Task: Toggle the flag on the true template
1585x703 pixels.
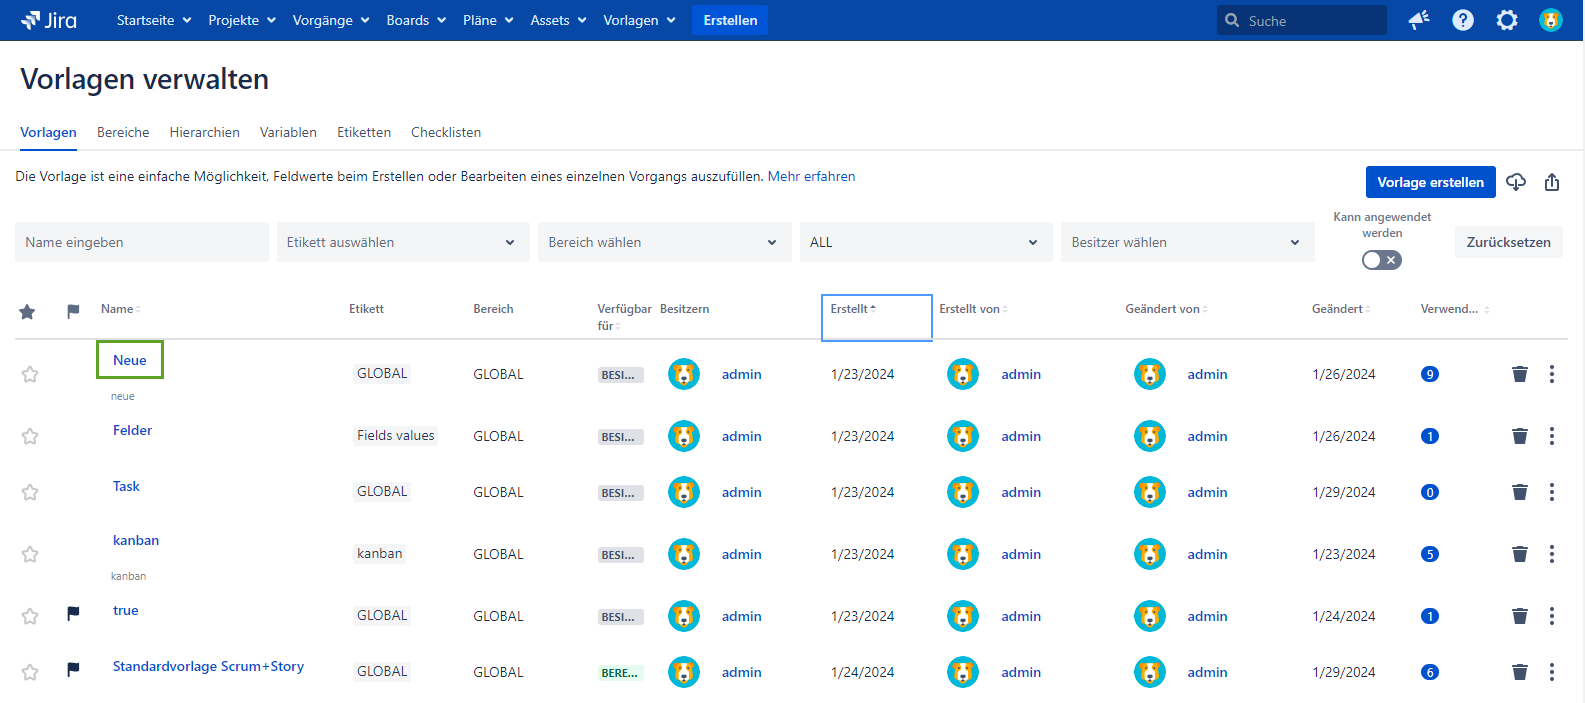Action: click(73, 613)
